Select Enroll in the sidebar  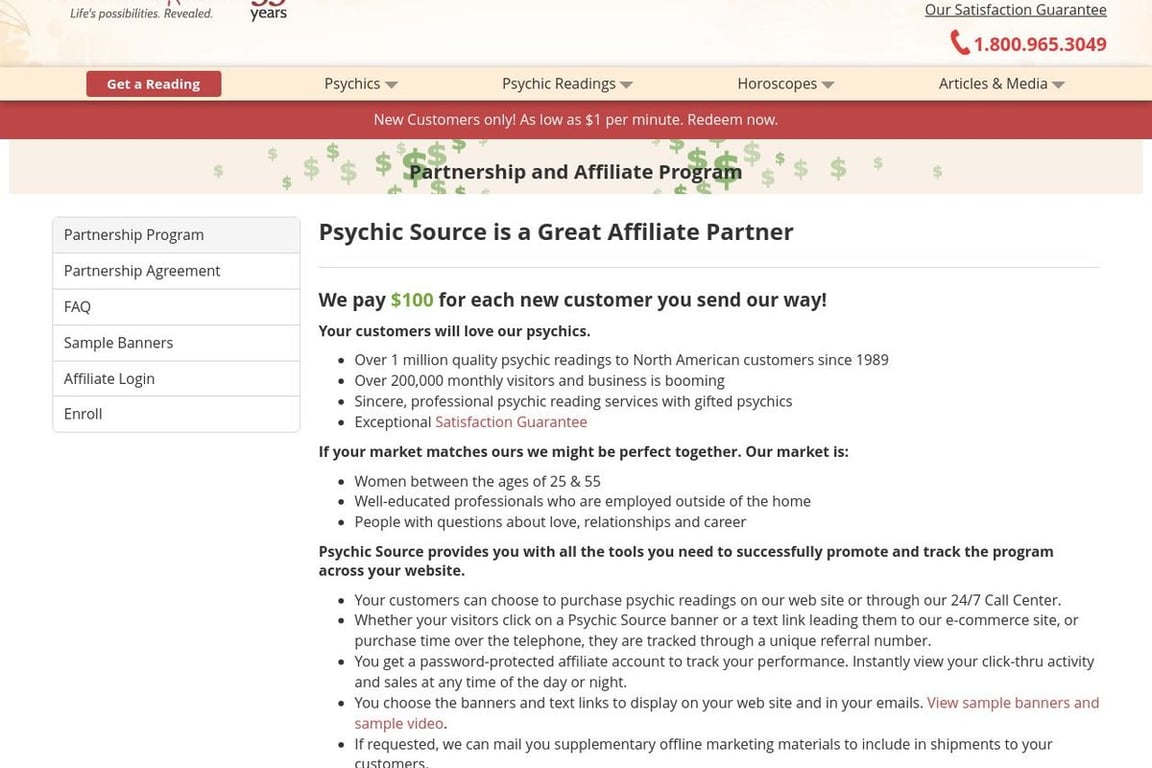click(176, 414)
